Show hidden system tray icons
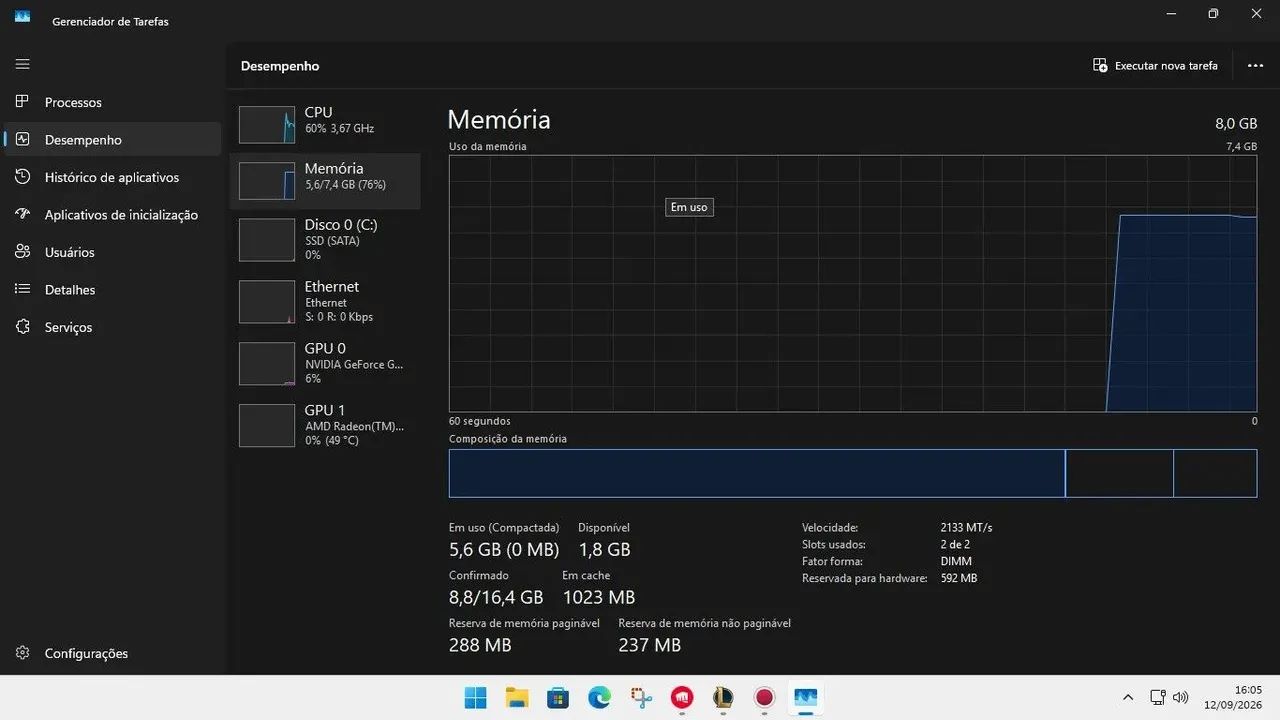The width and height of the screenshot is (1280, 720). (1128, 697)
